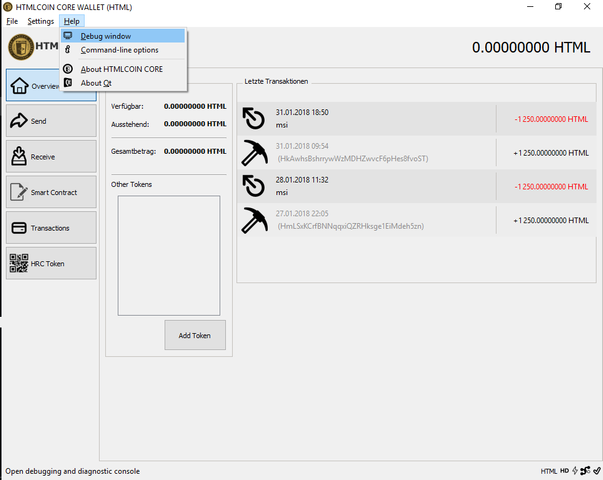Open About HTMLCOIN CORE dialog
Image resolution: width=603 pixels, height=480 pixels.
123,69
